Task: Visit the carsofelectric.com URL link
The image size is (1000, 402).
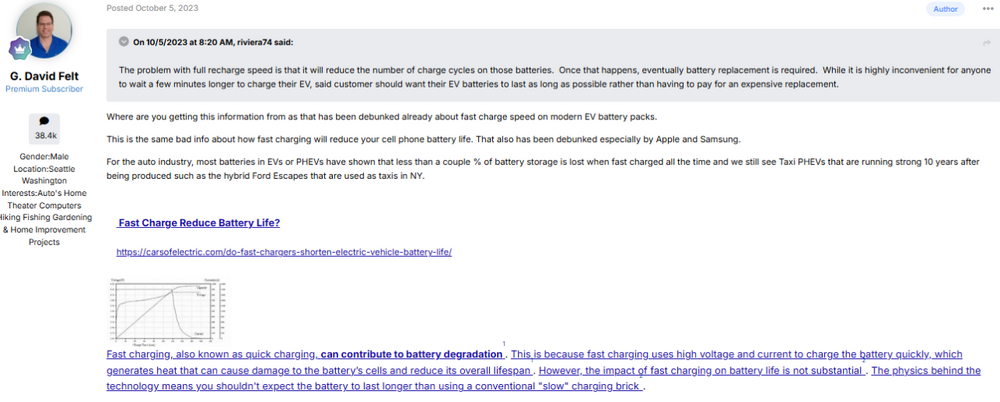Action: (284, 253)
